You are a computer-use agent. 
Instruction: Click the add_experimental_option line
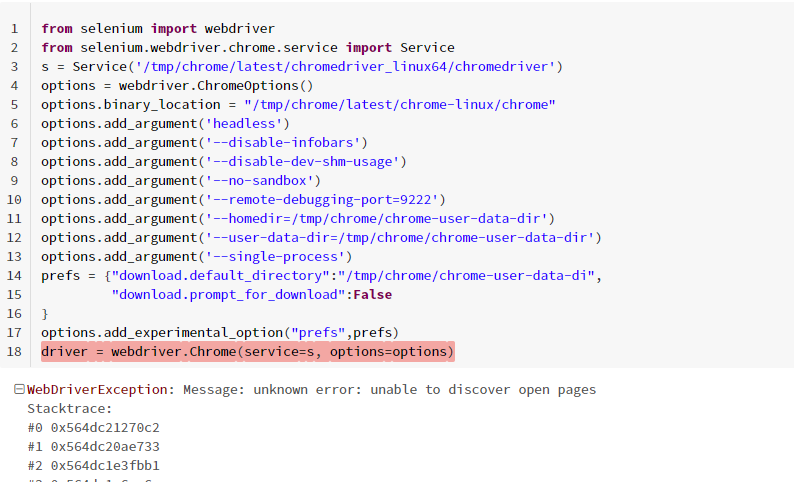click(220, 332)
